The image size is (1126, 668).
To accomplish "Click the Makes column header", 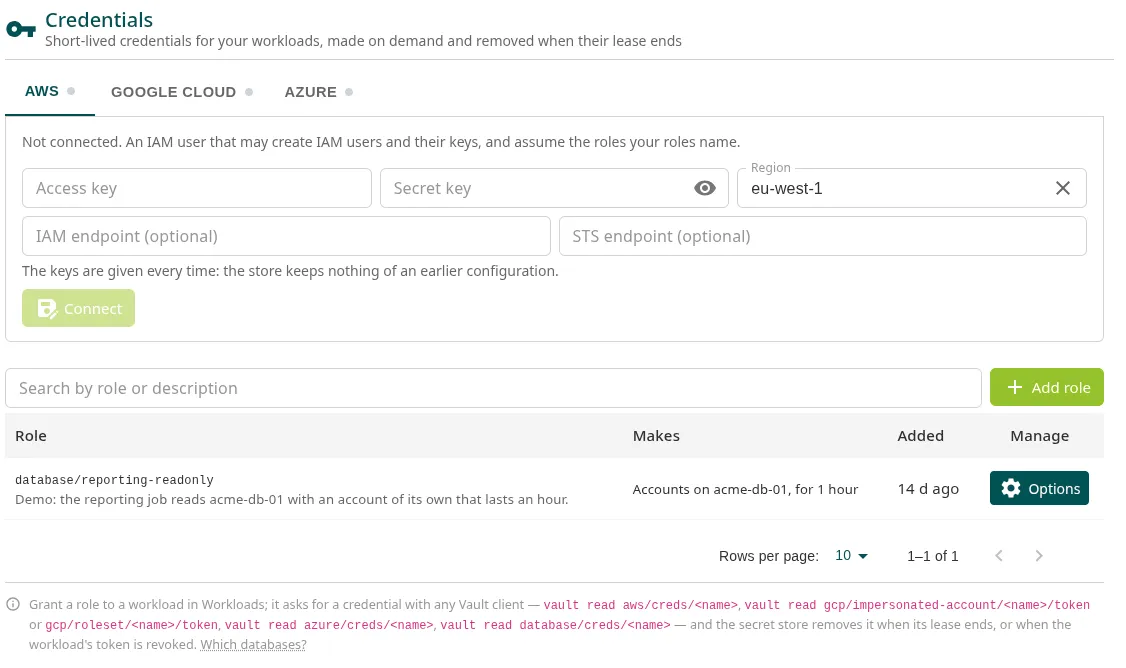I will click(x=656, y=436).
